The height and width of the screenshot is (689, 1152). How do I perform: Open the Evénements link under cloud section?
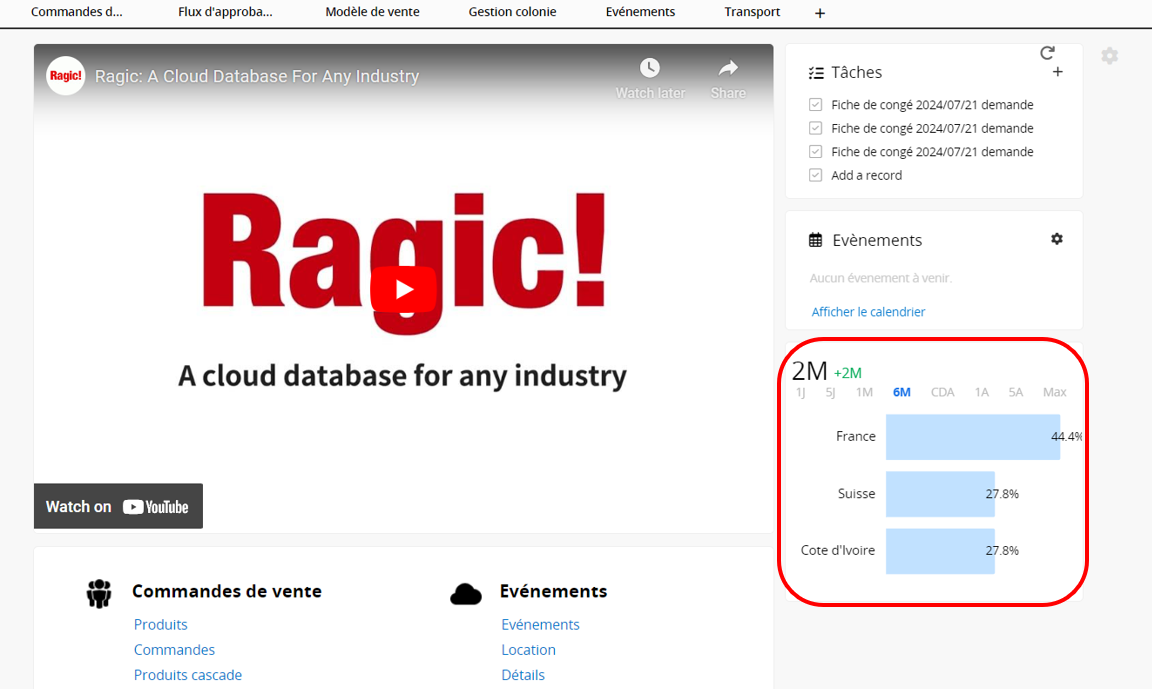pyautogui.click(x=540, y=624)
